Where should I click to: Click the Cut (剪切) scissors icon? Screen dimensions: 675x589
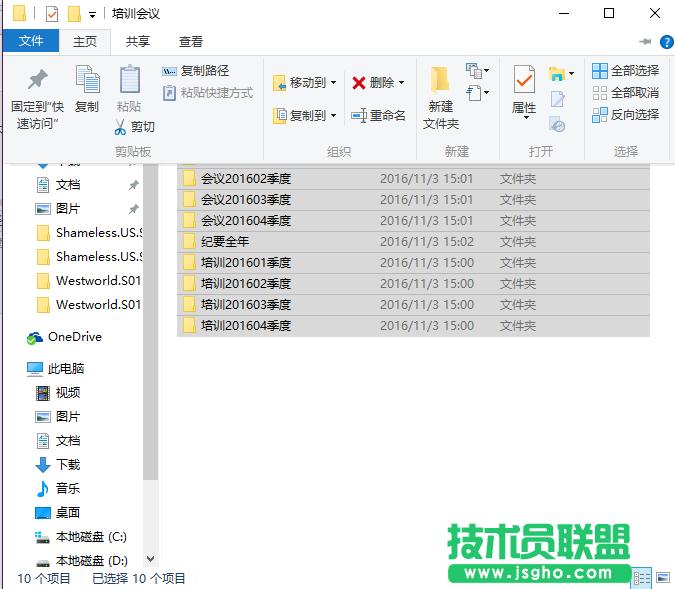[120, 127]
